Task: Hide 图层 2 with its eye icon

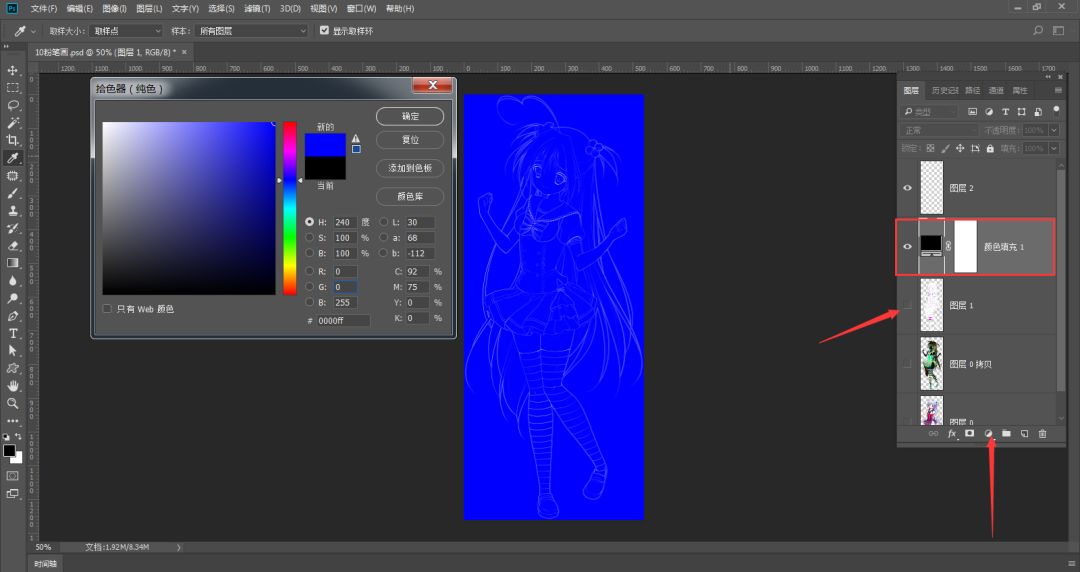Action: 907,188
